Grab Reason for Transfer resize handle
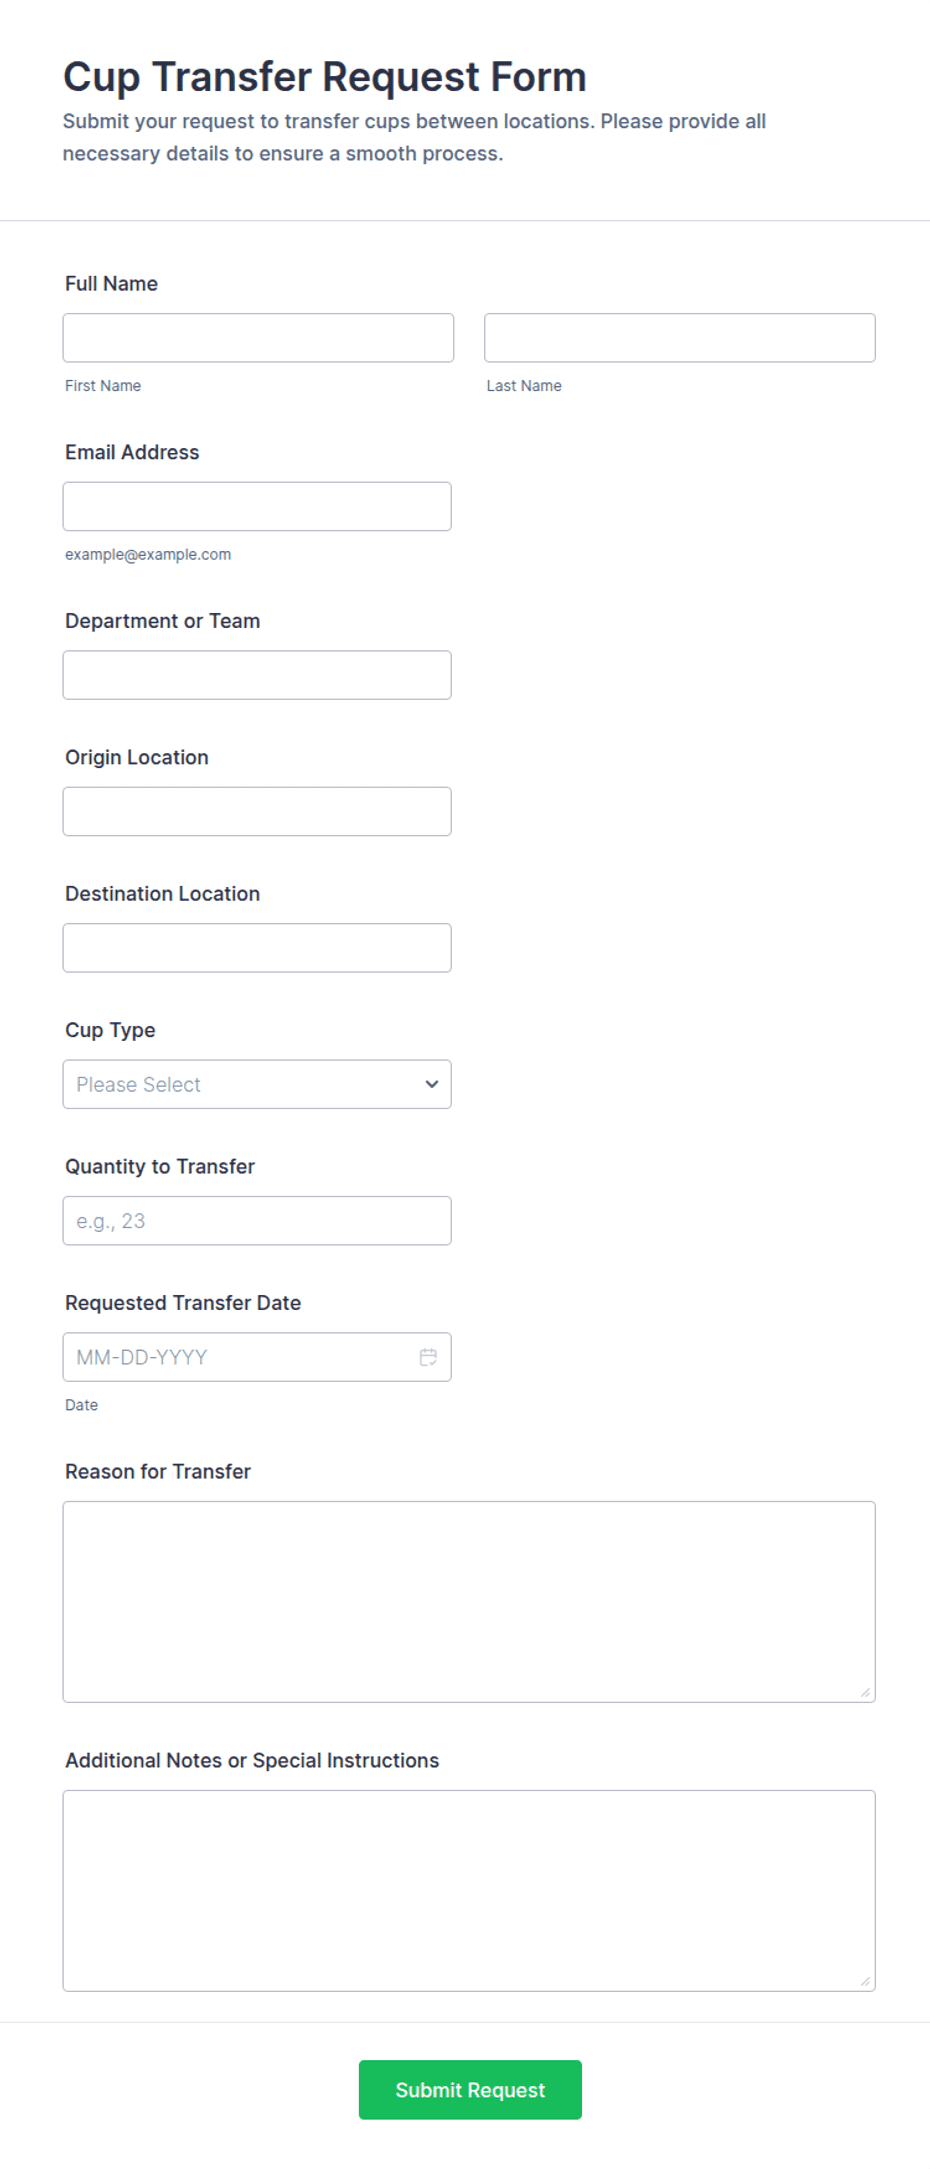 [865, 1692]
